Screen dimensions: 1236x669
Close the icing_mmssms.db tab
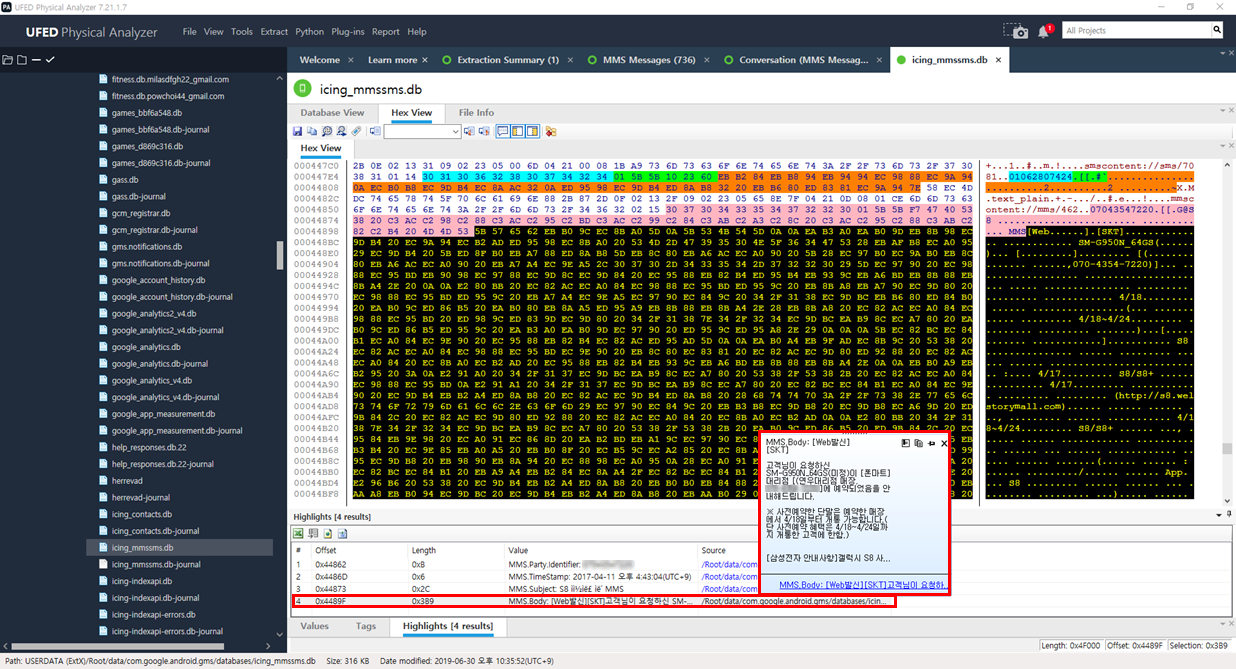click(x=997, y=60)
